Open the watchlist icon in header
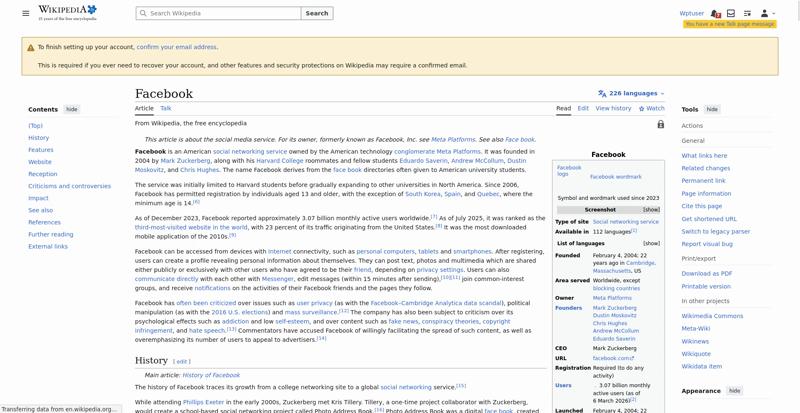 (x=747, y=13)
